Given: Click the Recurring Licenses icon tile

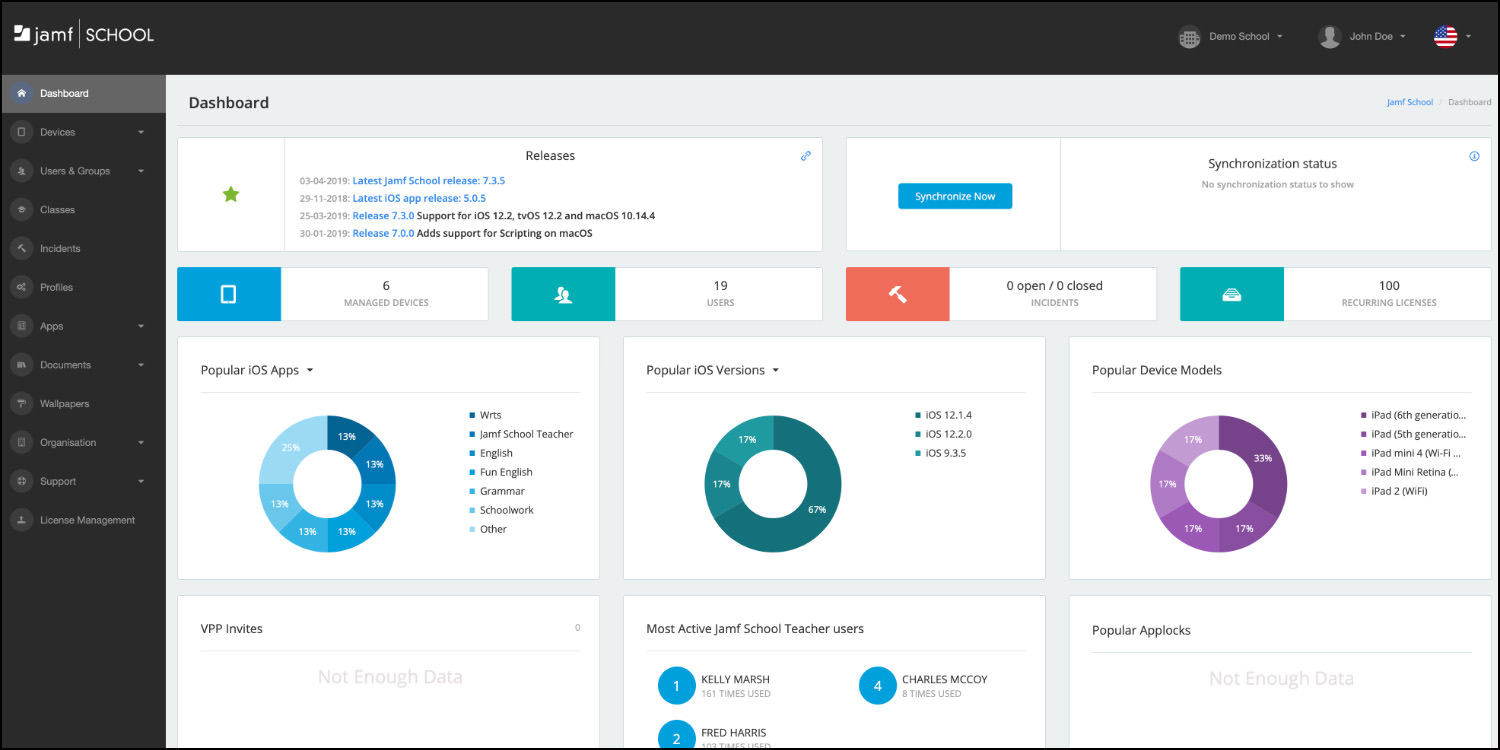Looking at the screenshot, I should coord(1232,294).
